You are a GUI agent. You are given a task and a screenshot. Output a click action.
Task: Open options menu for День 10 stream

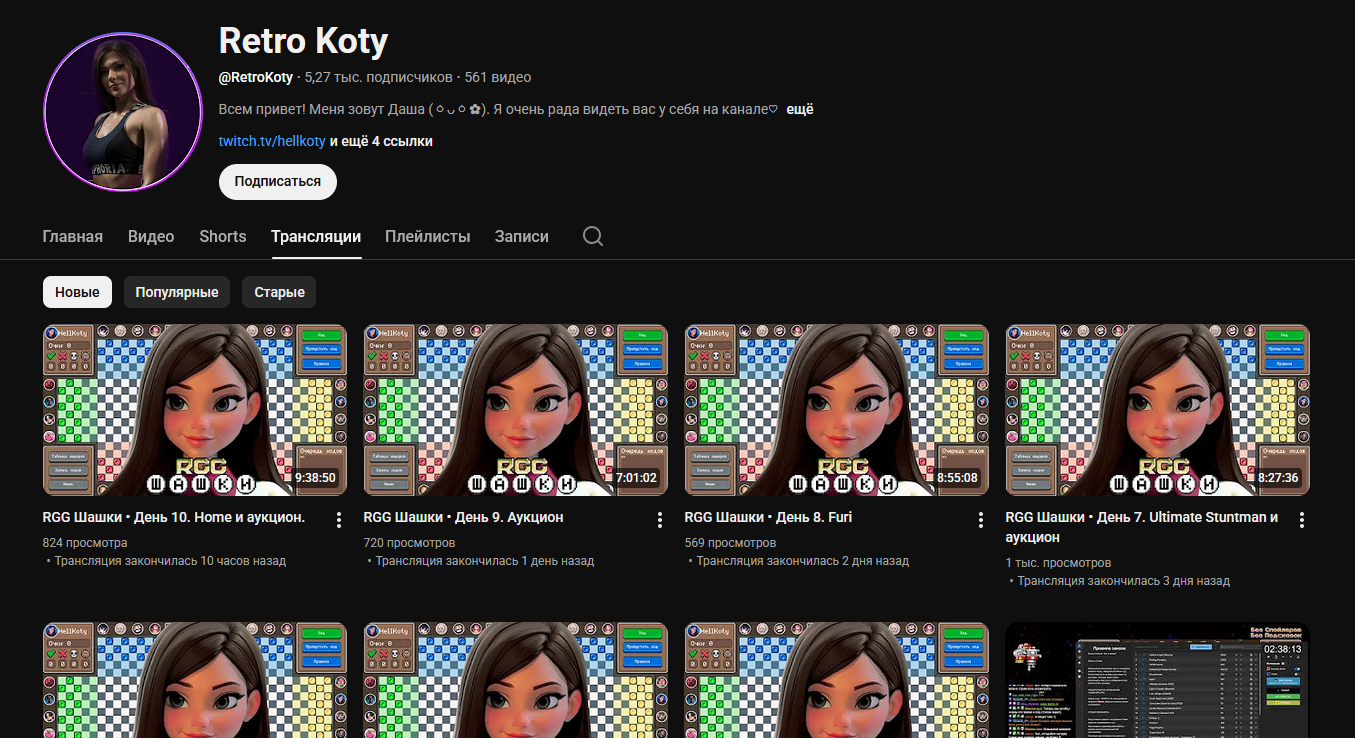(339, 520)
